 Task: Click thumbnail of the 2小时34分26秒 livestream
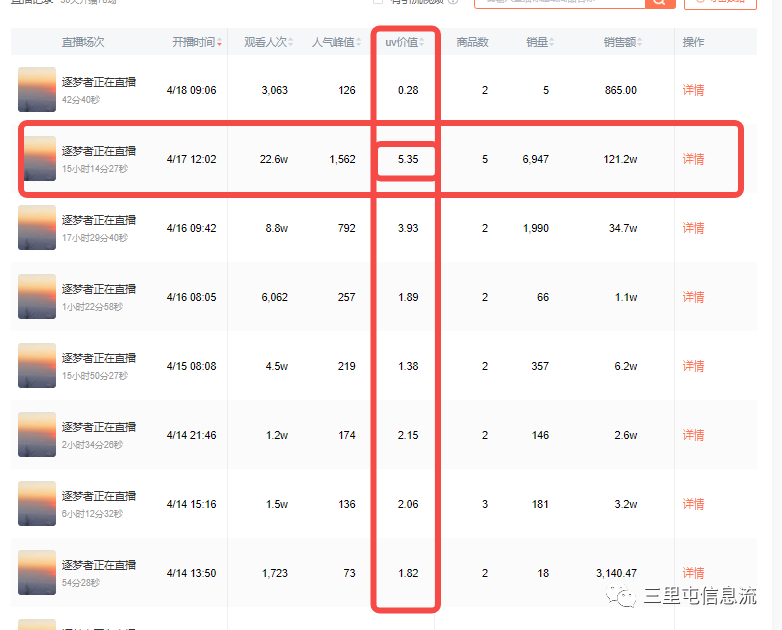37,434
